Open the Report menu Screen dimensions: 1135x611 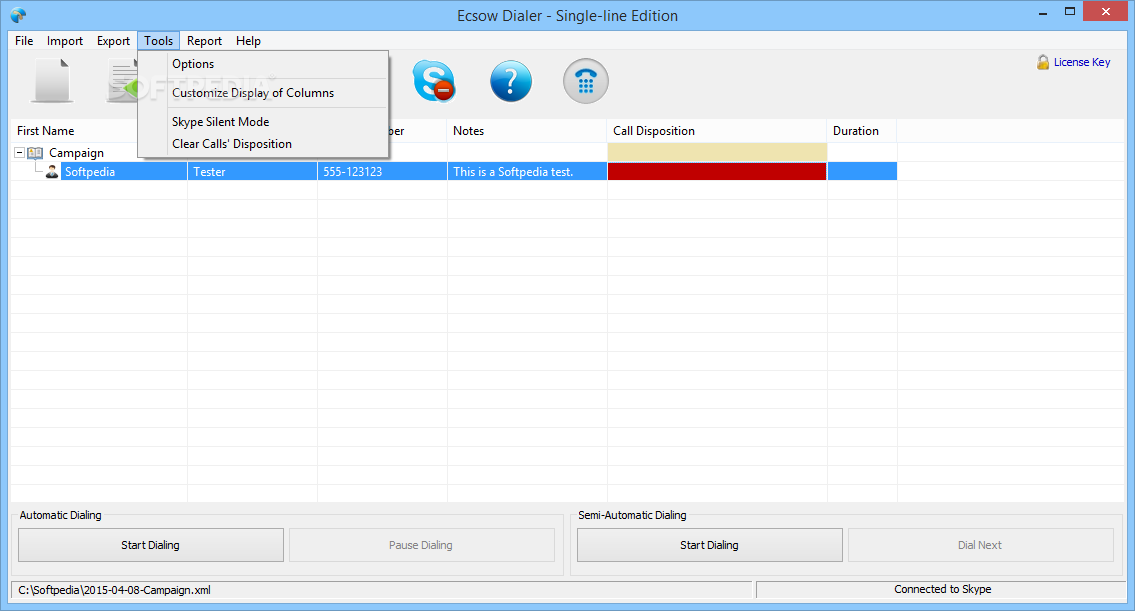coord(204,41)
